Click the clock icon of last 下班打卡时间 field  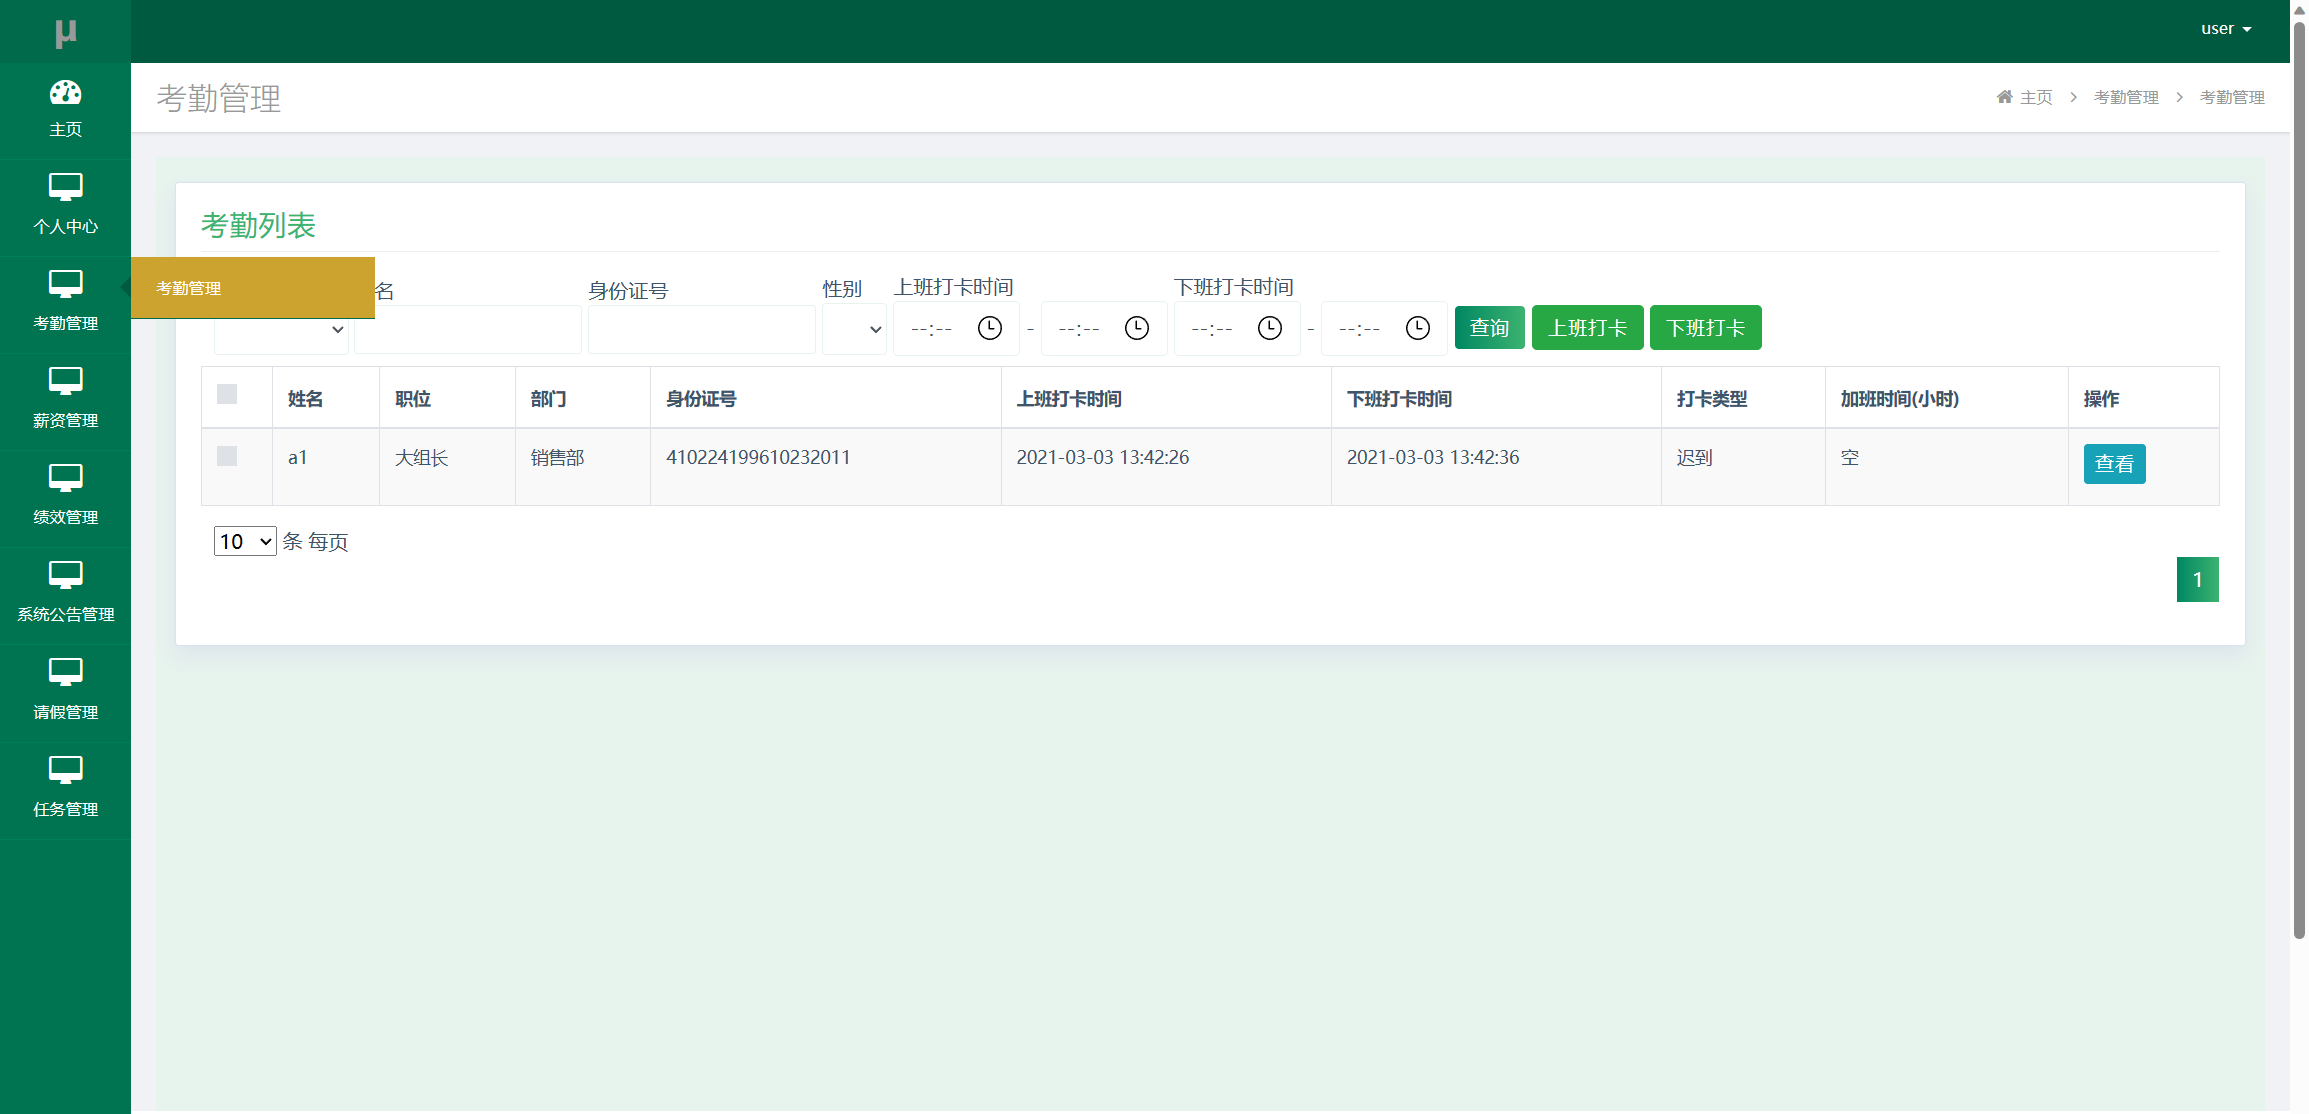coord(1417,328)
